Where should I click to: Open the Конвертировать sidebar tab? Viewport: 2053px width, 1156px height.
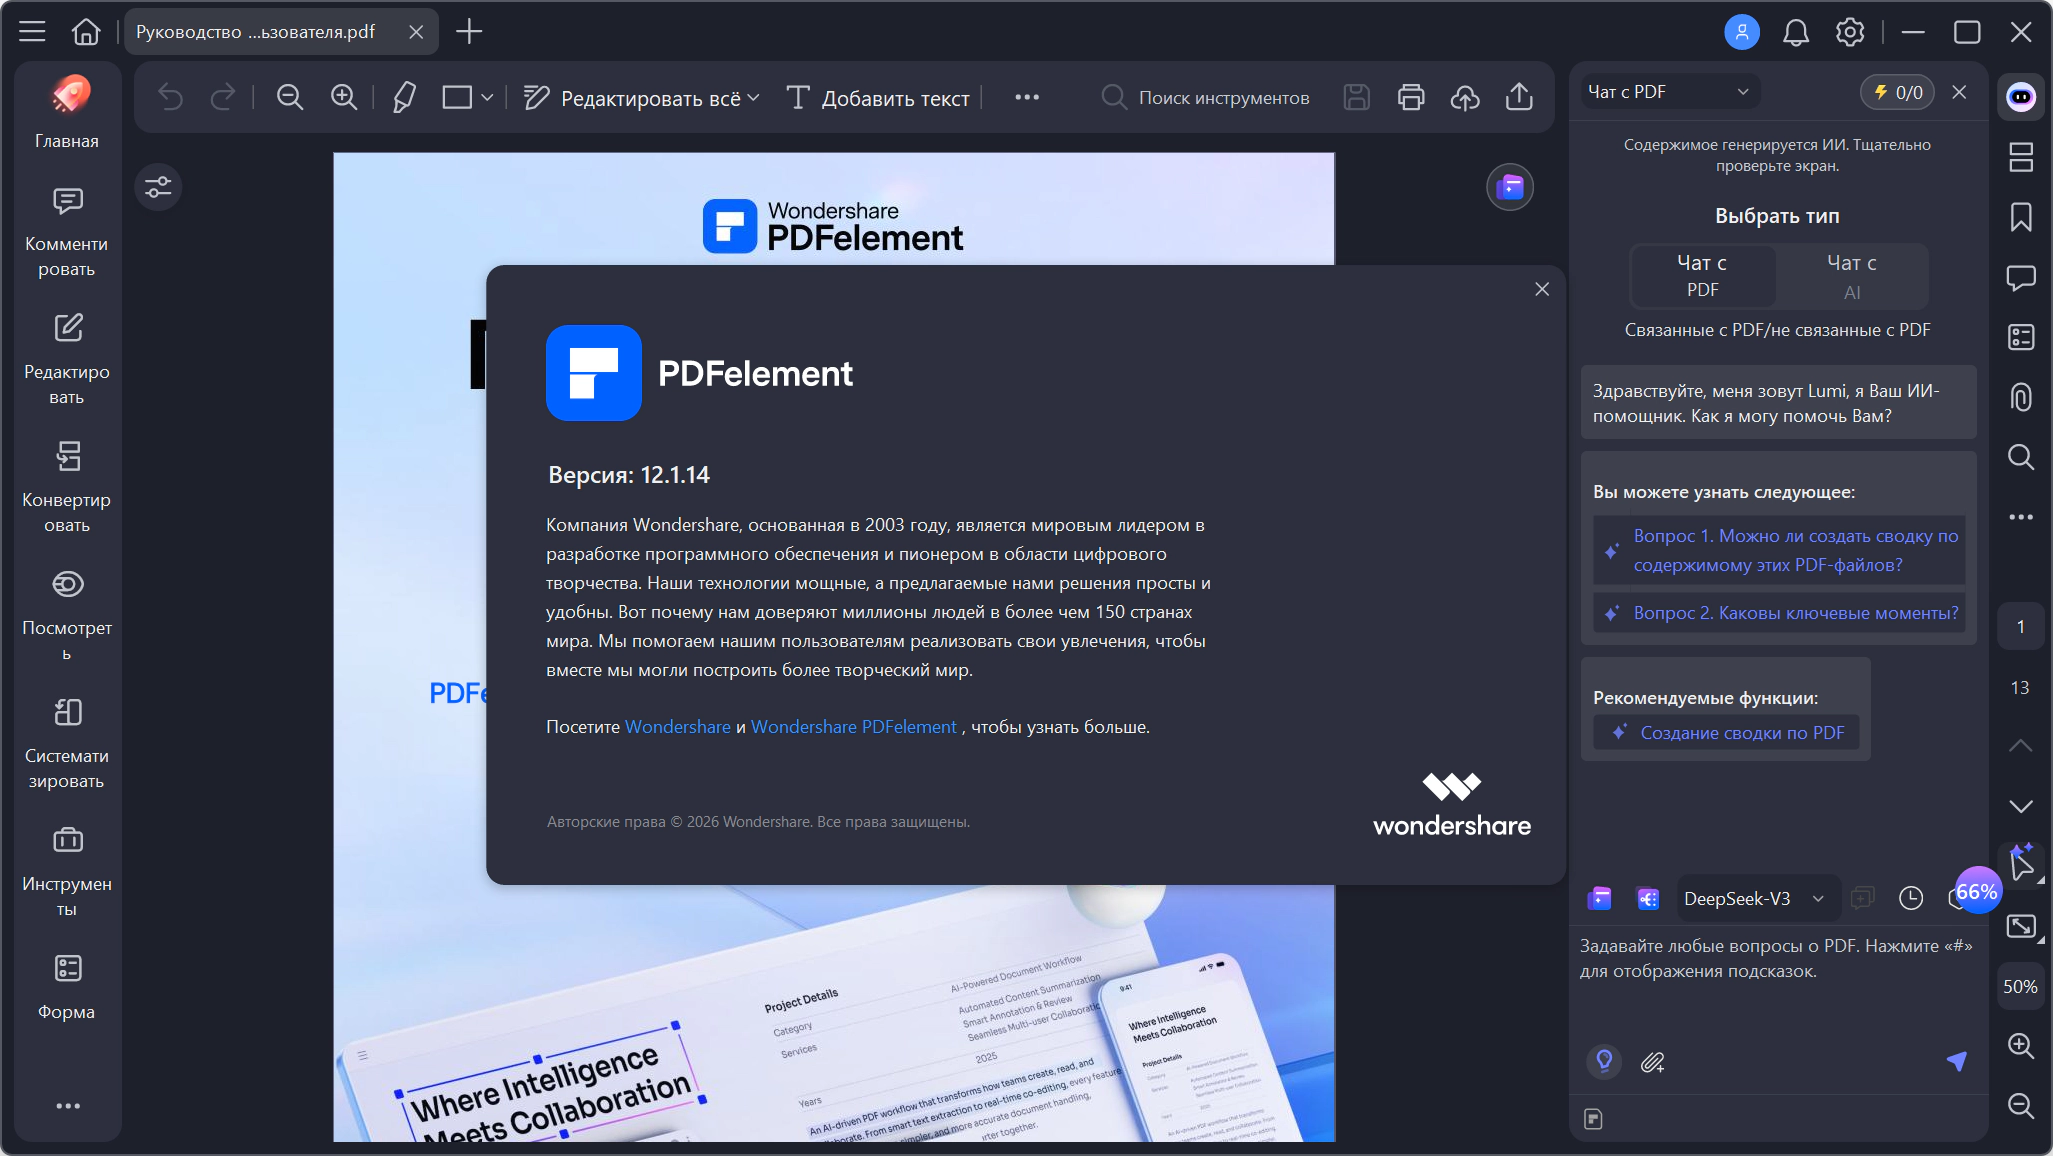click(x=67, y=485)
